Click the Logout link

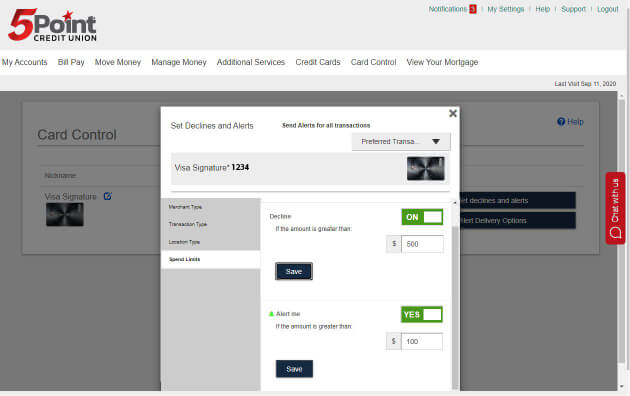[608, 9]
